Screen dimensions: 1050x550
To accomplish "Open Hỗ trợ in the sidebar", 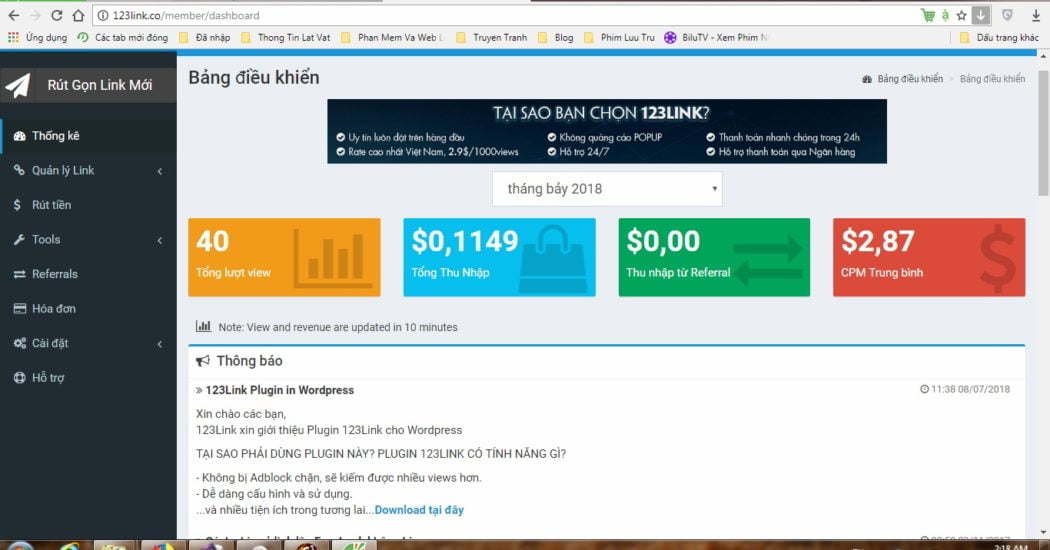I will click(x=88, y=378).
